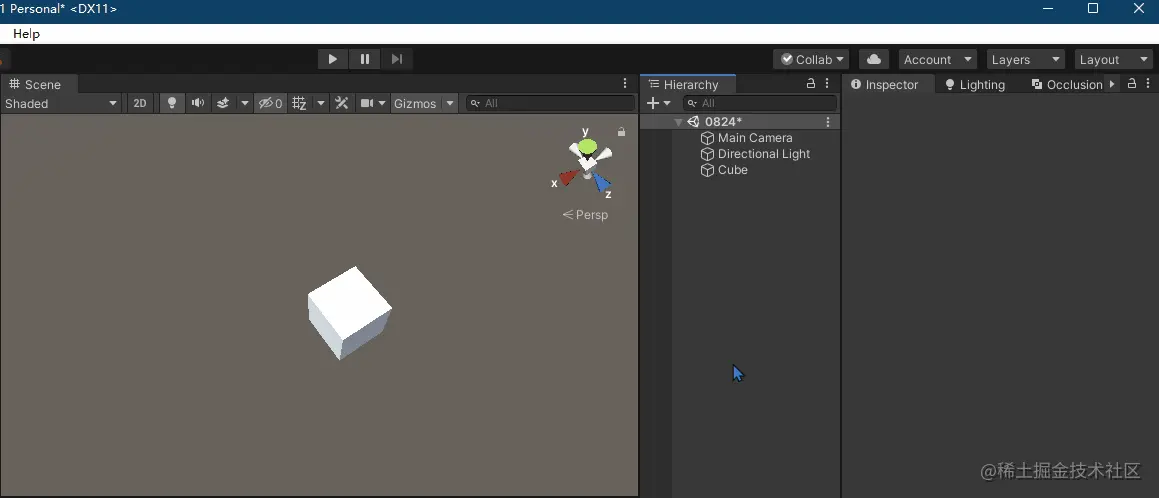Toggle 2D view mode
The image size is (1159, 498).
click(x=140, y=103)
